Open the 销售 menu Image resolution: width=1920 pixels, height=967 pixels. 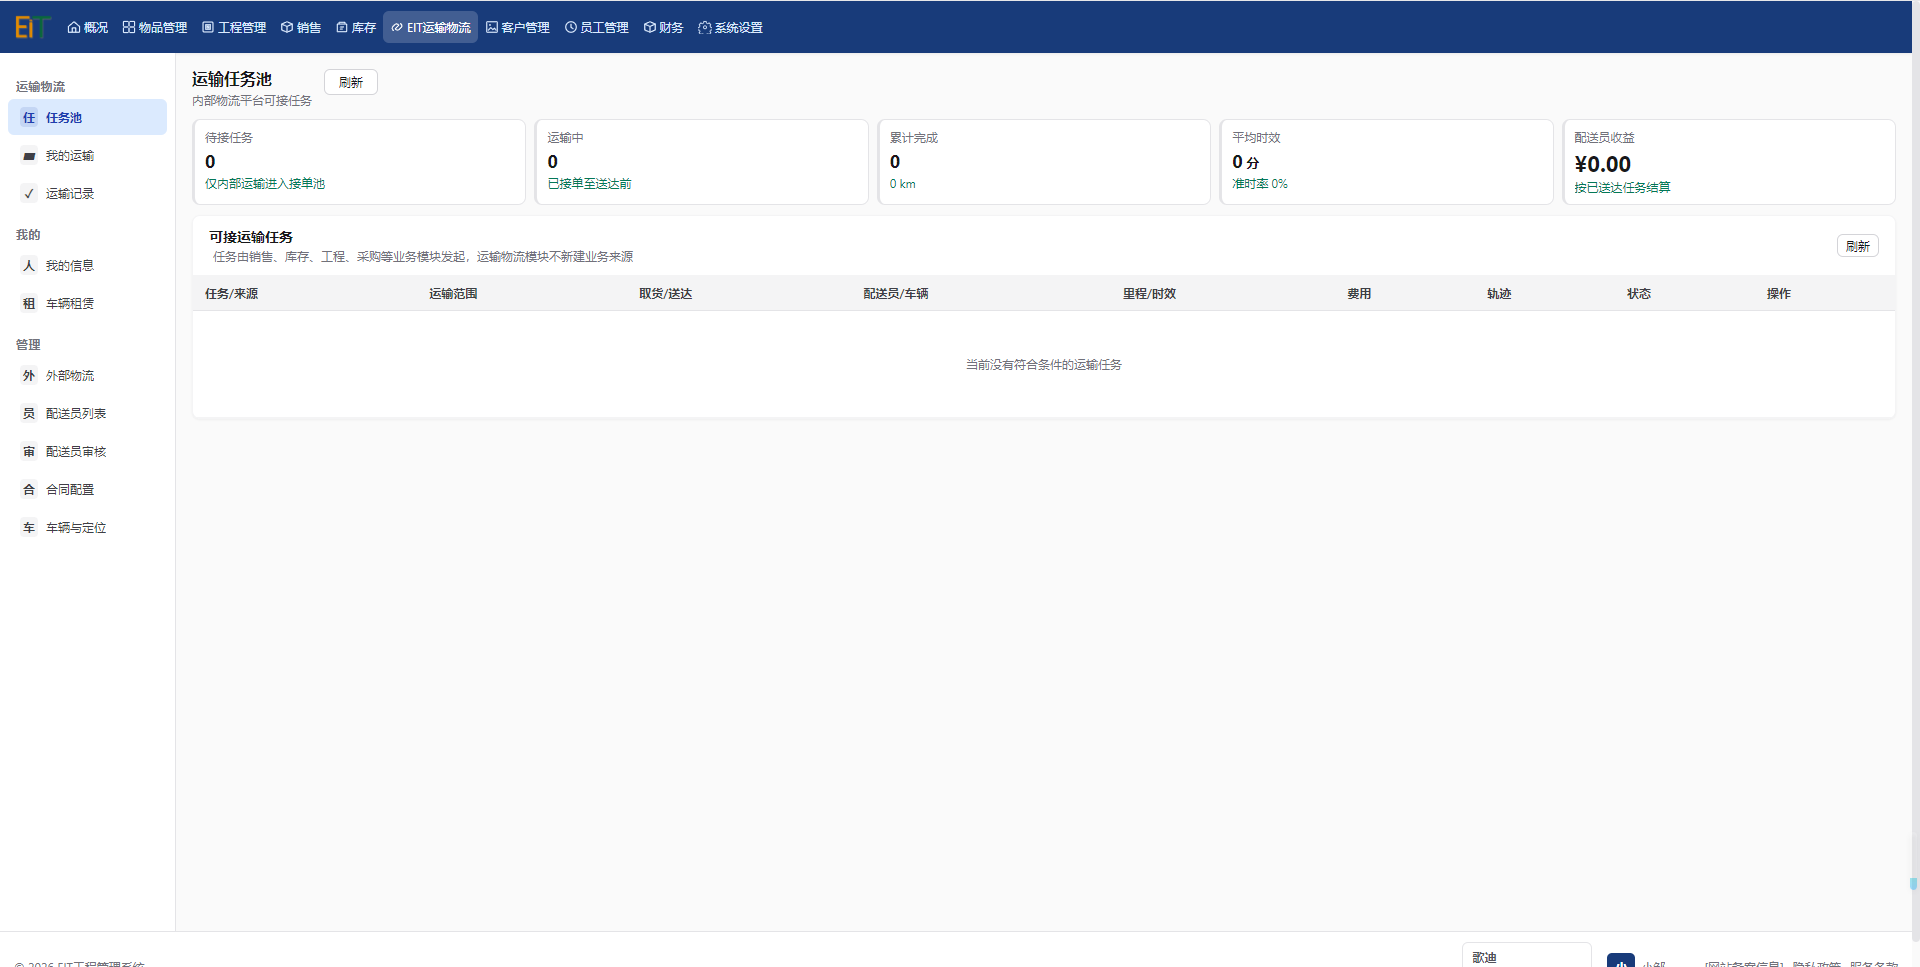pos(301,27)
